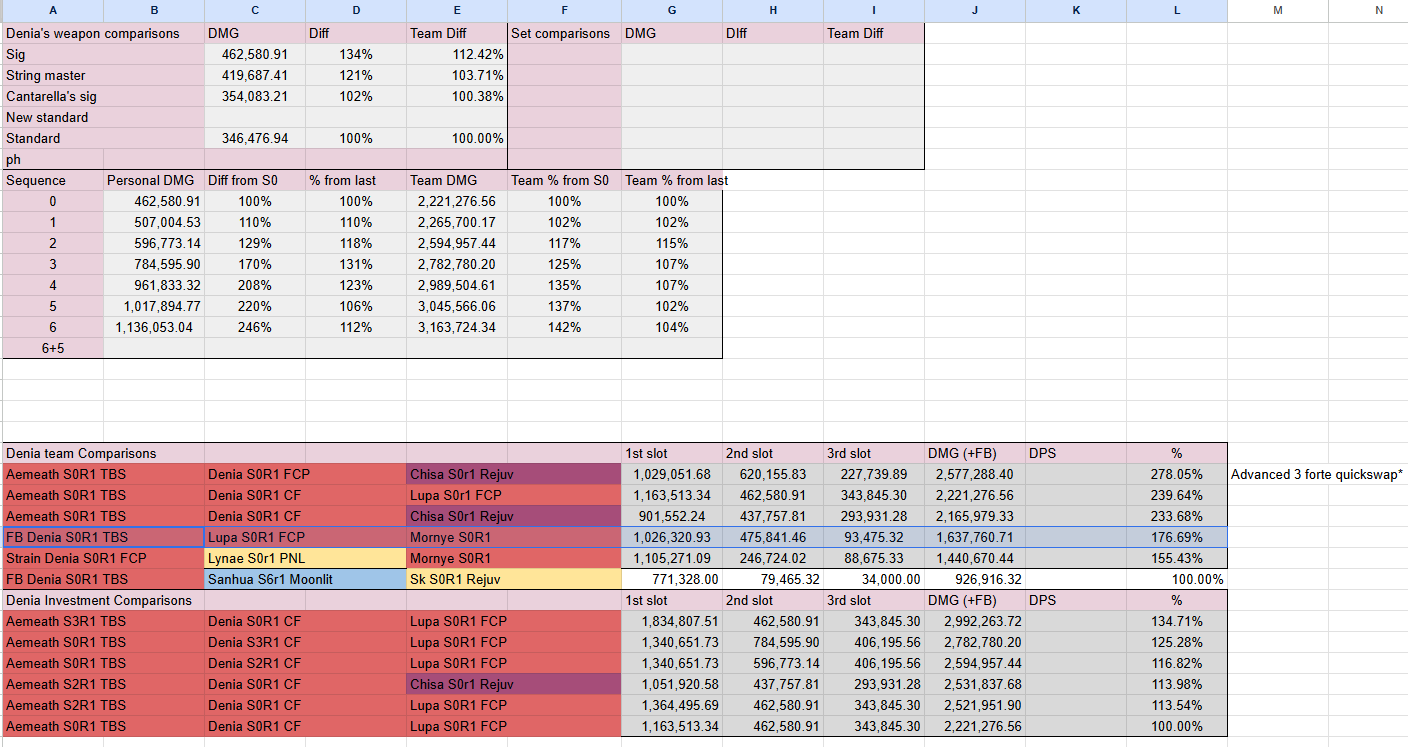This screenshot has width=1408, height=747.
Task: Click the "New standard" row label
Action: 104,117
